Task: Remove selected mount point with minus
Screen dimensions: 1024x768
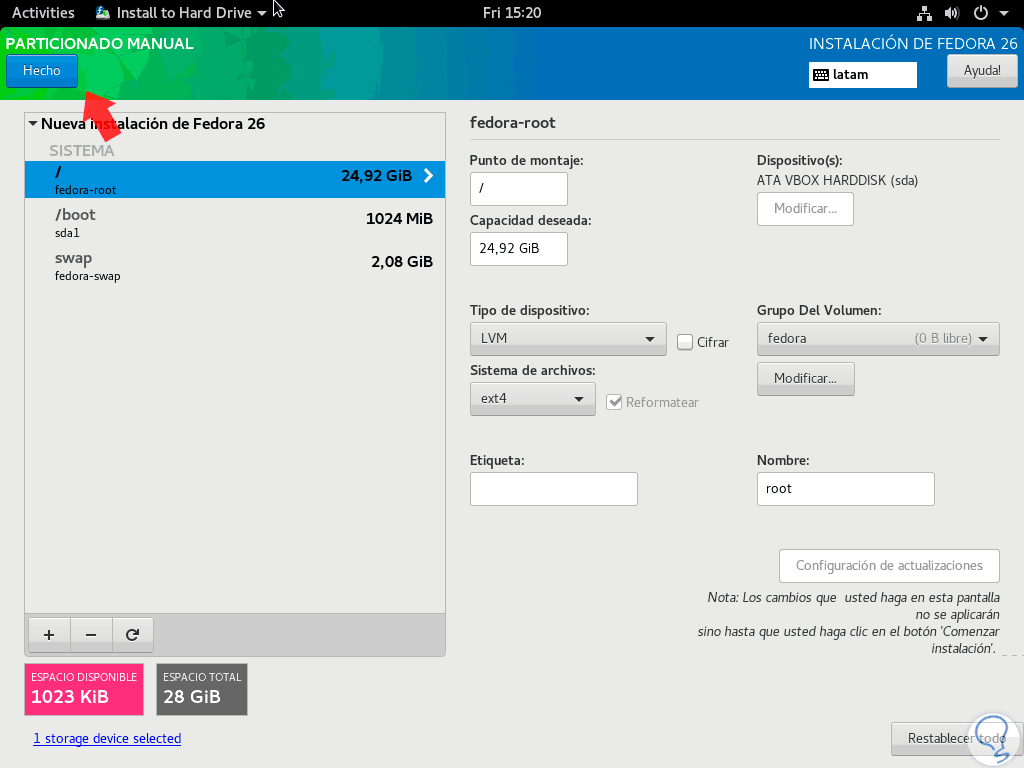Action: click(x=91, y=635)
